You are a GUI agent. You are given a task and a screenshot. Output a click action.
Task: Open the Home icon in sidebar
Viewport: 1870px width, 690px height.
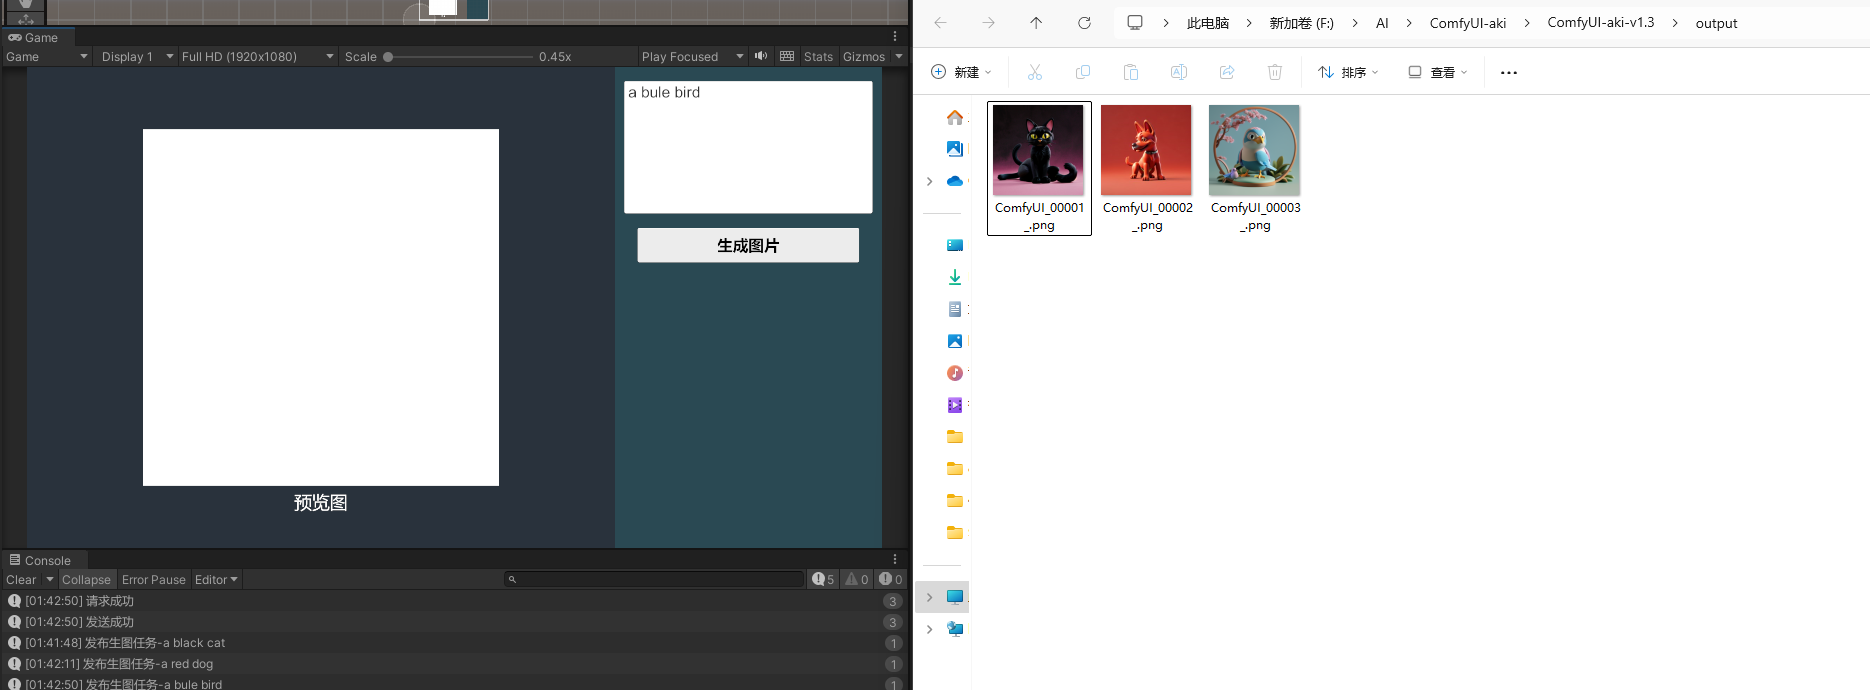[955, 117]
